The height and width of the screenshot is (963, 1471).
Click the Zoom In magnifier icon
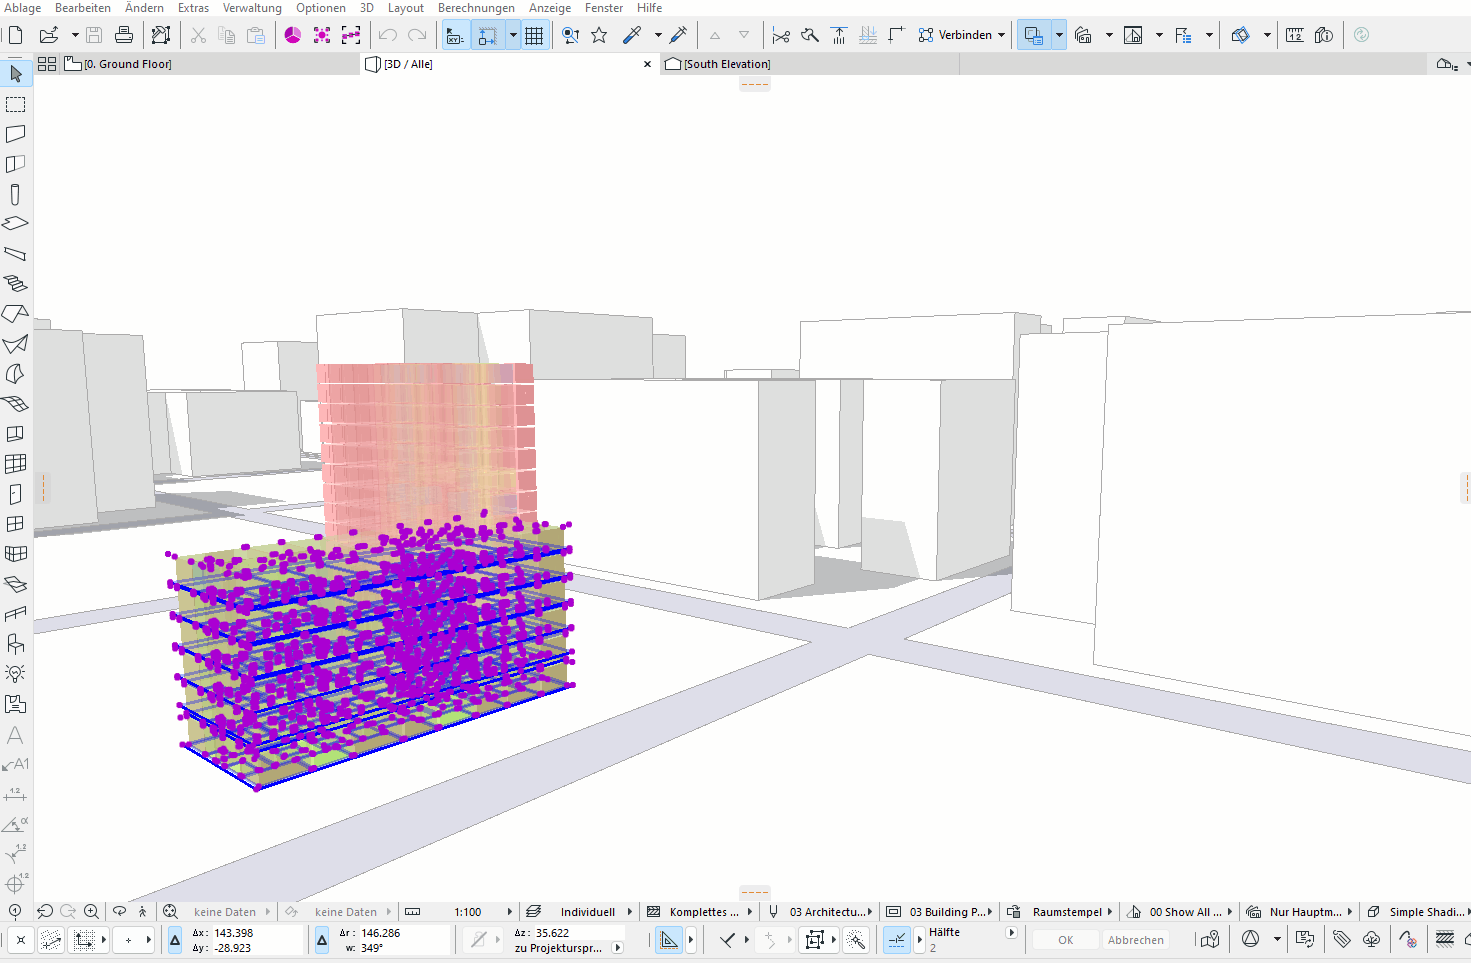92,911
